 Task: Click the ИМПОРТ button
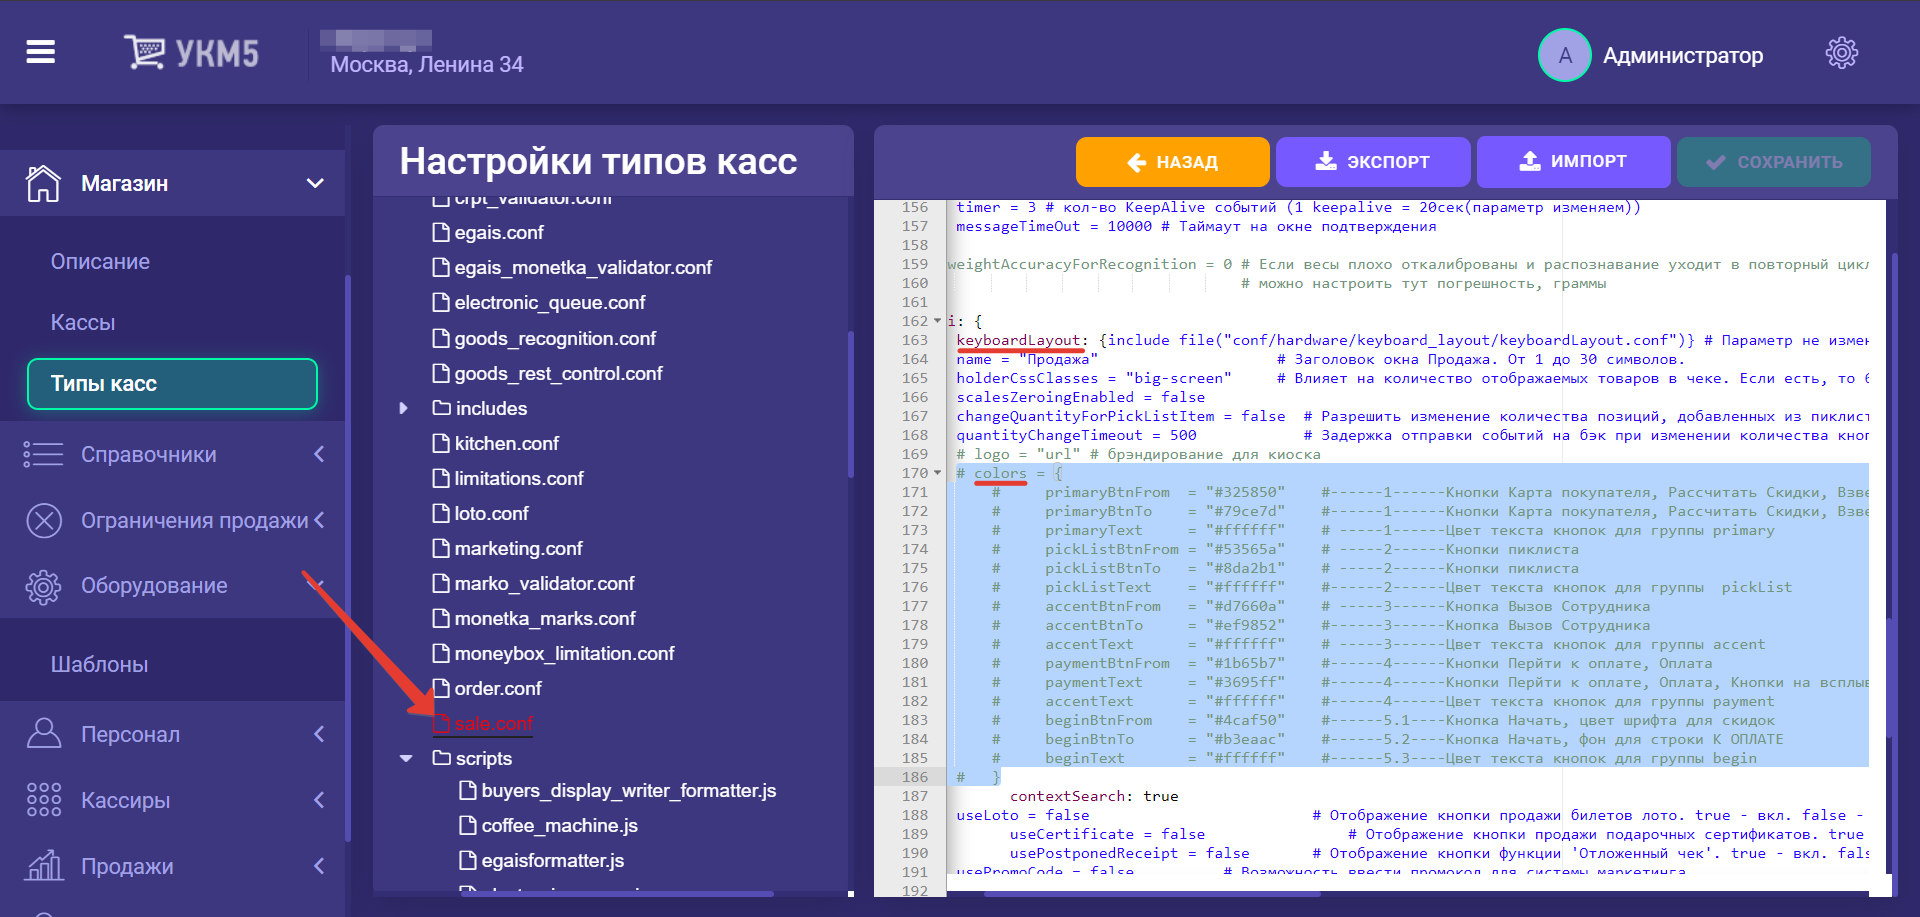pos(1574,162)
